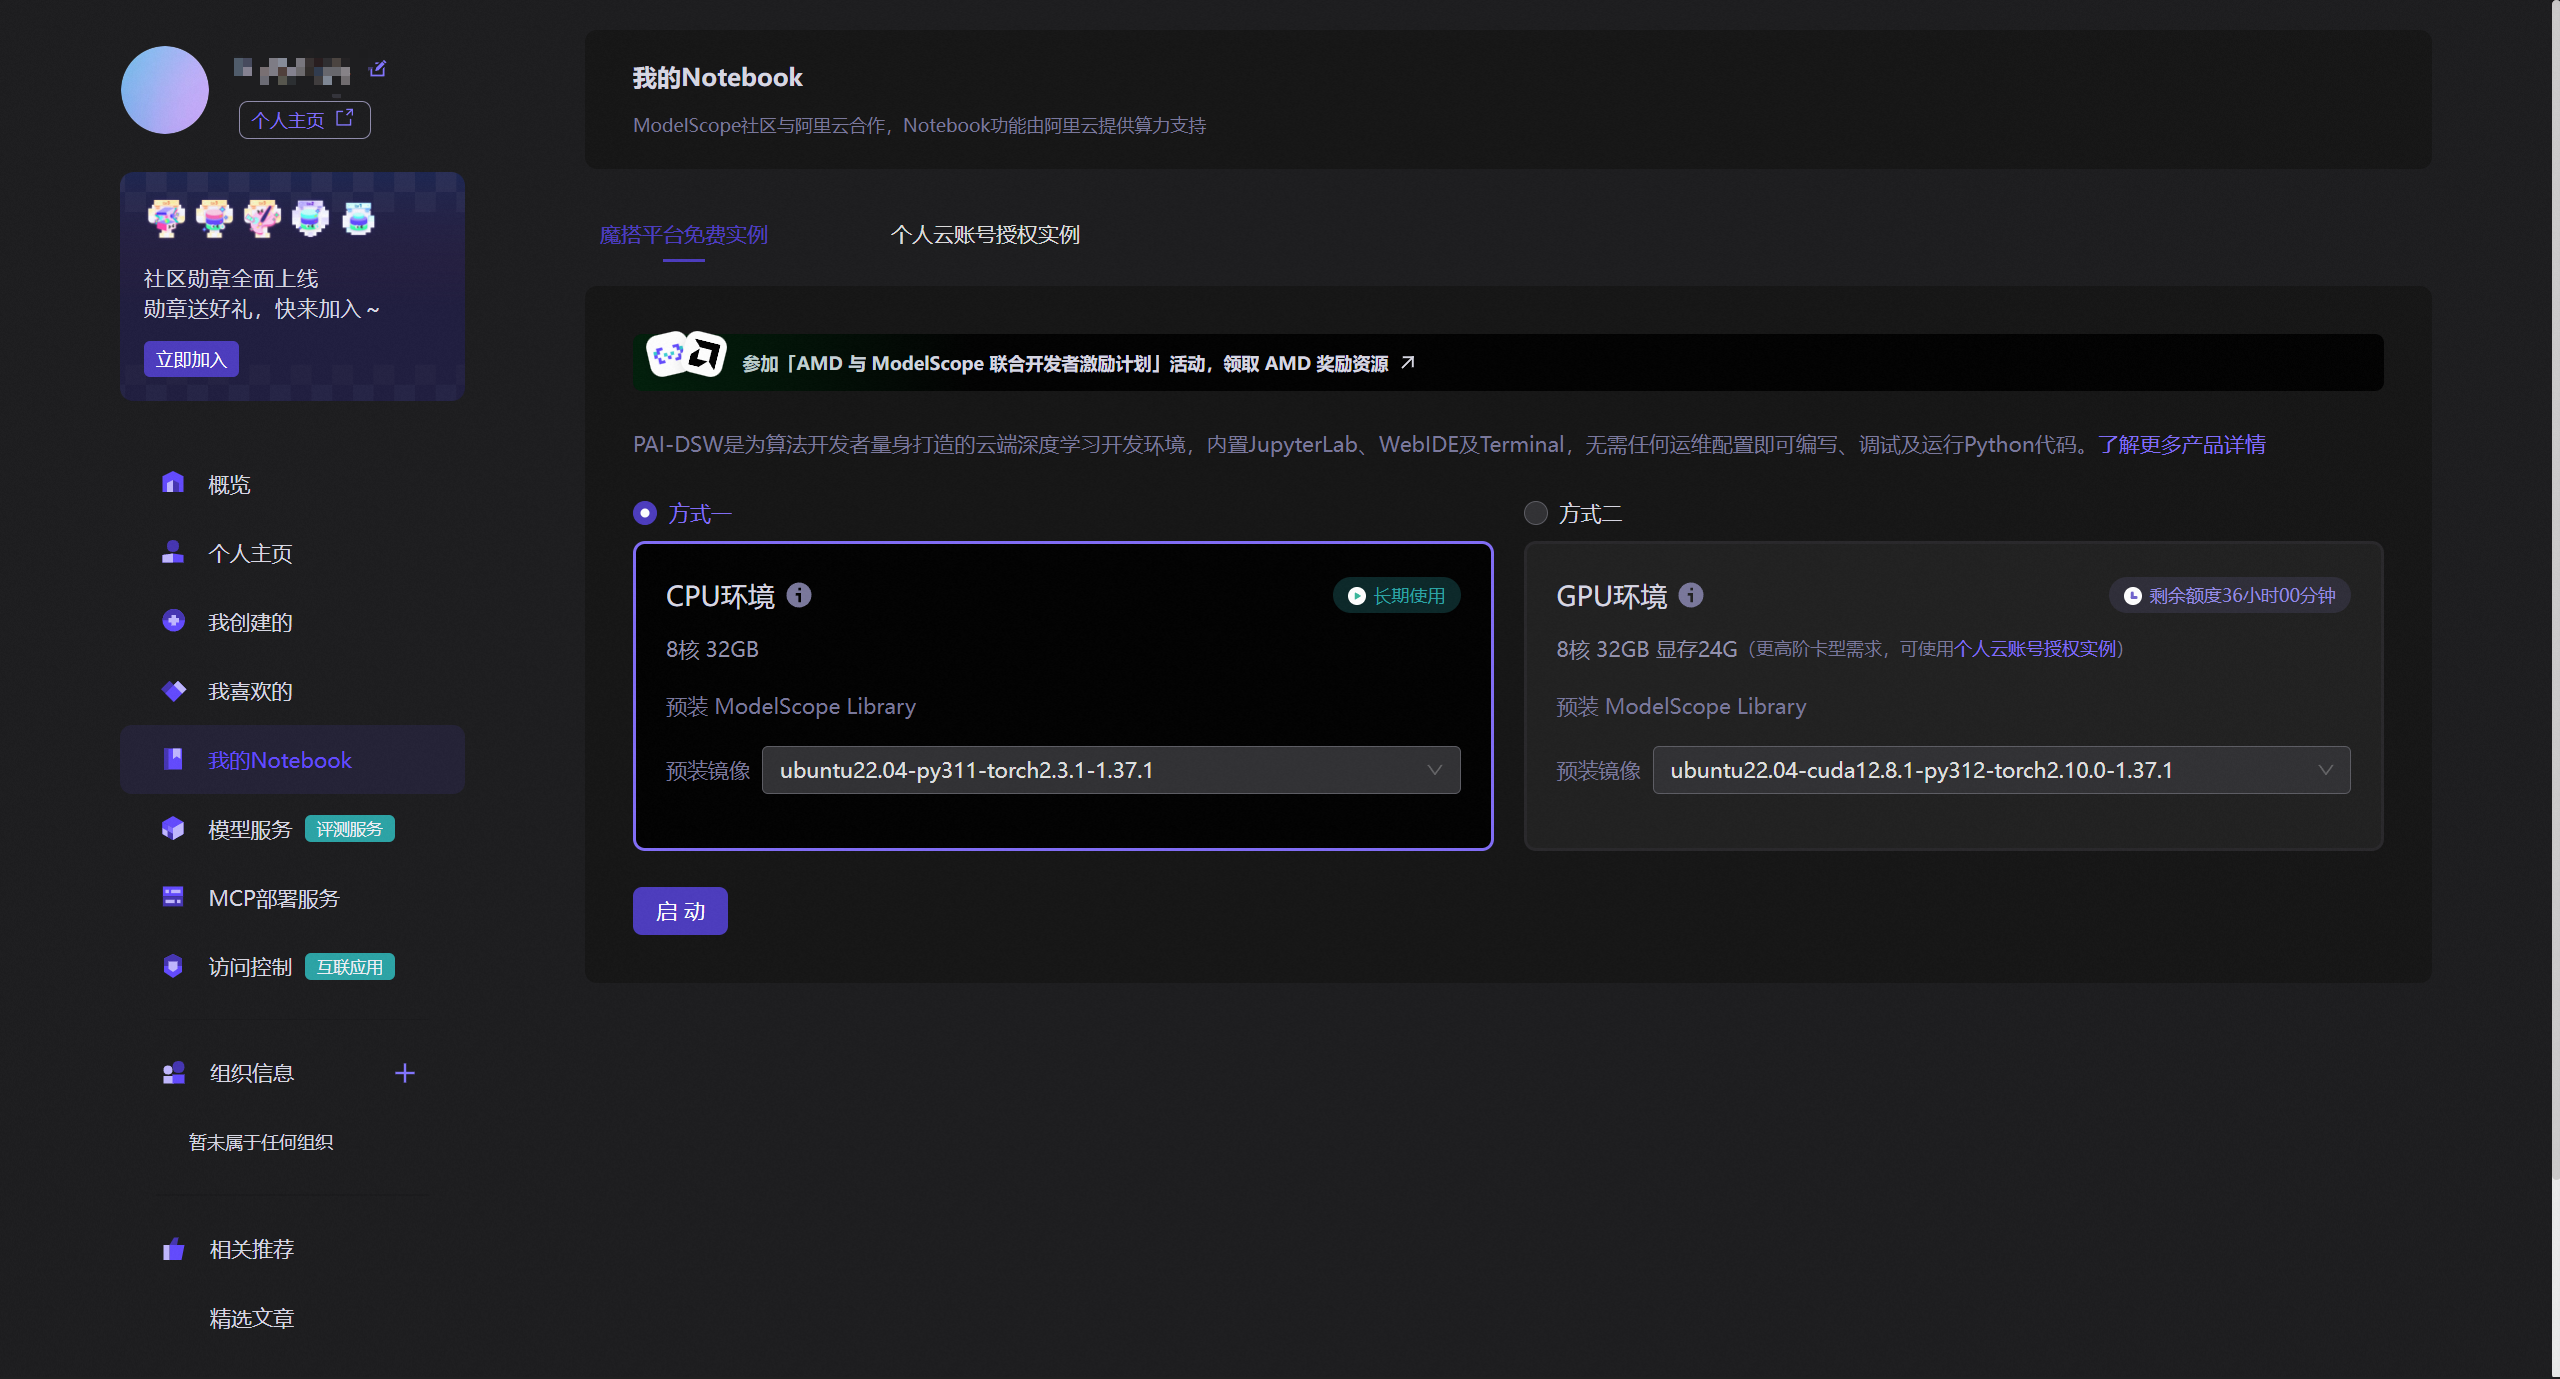
Task: Select the 方式二 radio button
Action: [x=1535, y=513]
